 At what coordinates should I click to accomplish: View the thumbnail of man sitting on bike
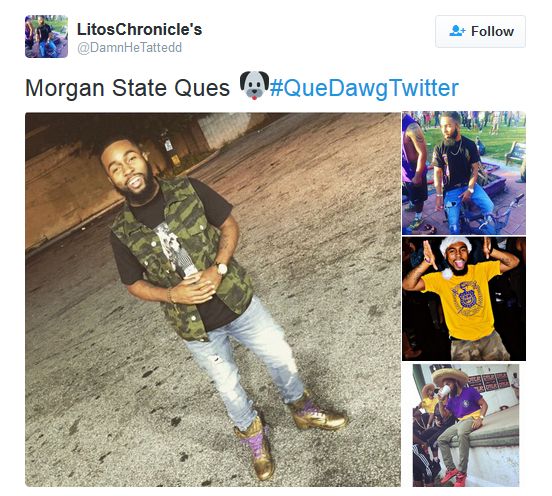coord(464,173)
